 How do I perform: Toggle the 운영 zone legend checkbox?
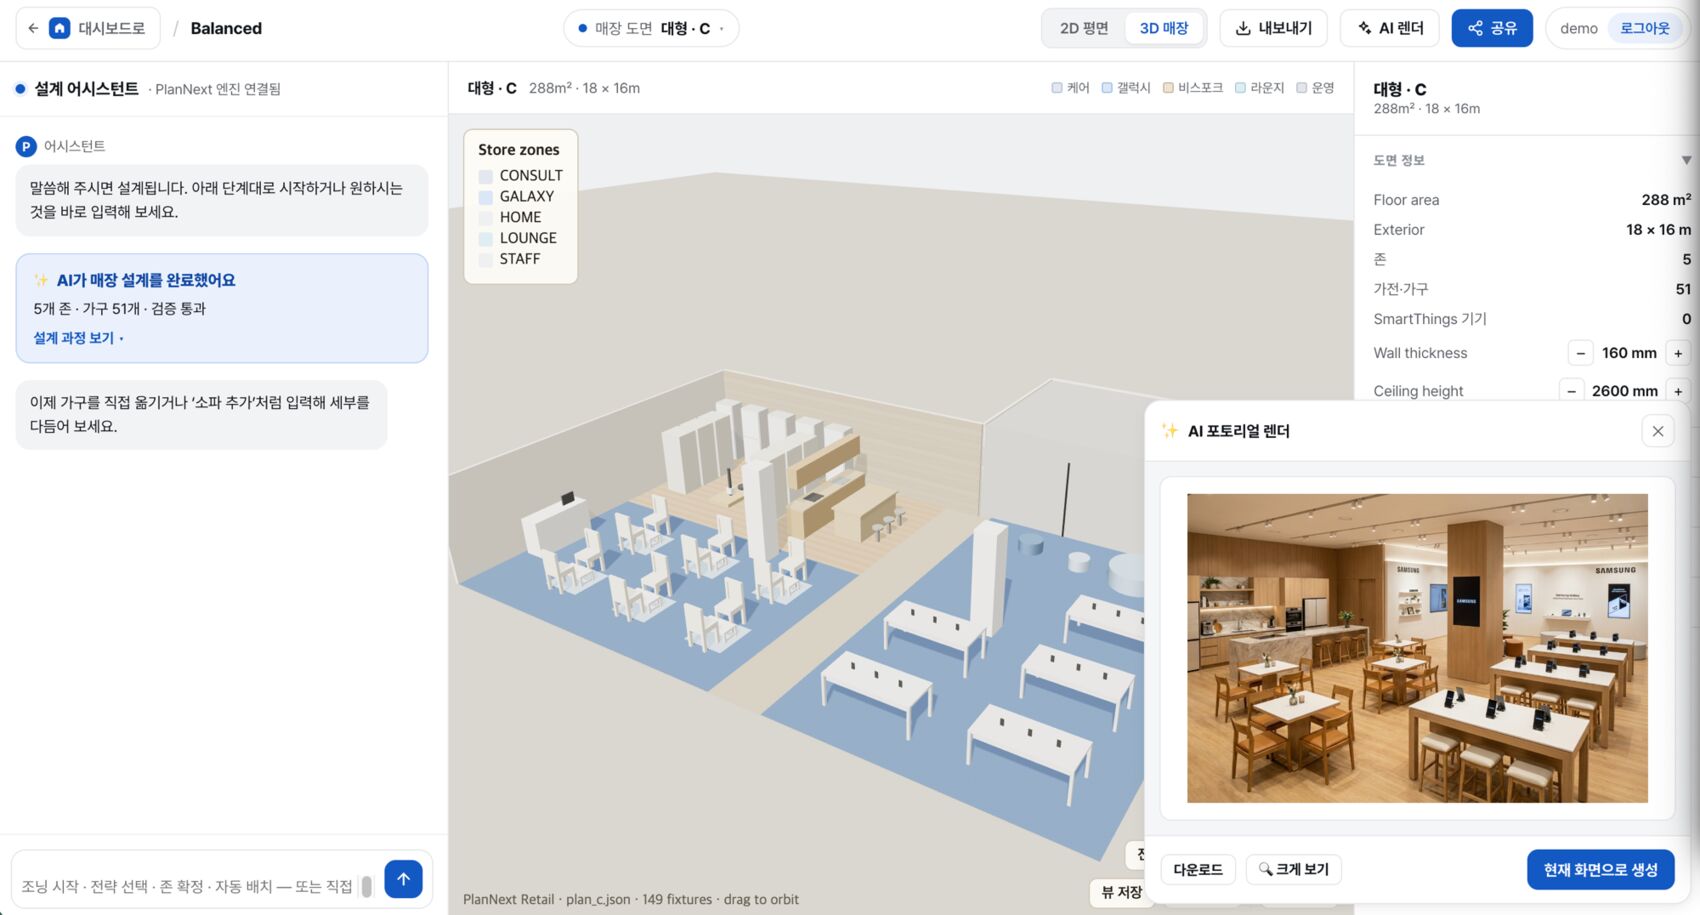tap(1302, 88)
